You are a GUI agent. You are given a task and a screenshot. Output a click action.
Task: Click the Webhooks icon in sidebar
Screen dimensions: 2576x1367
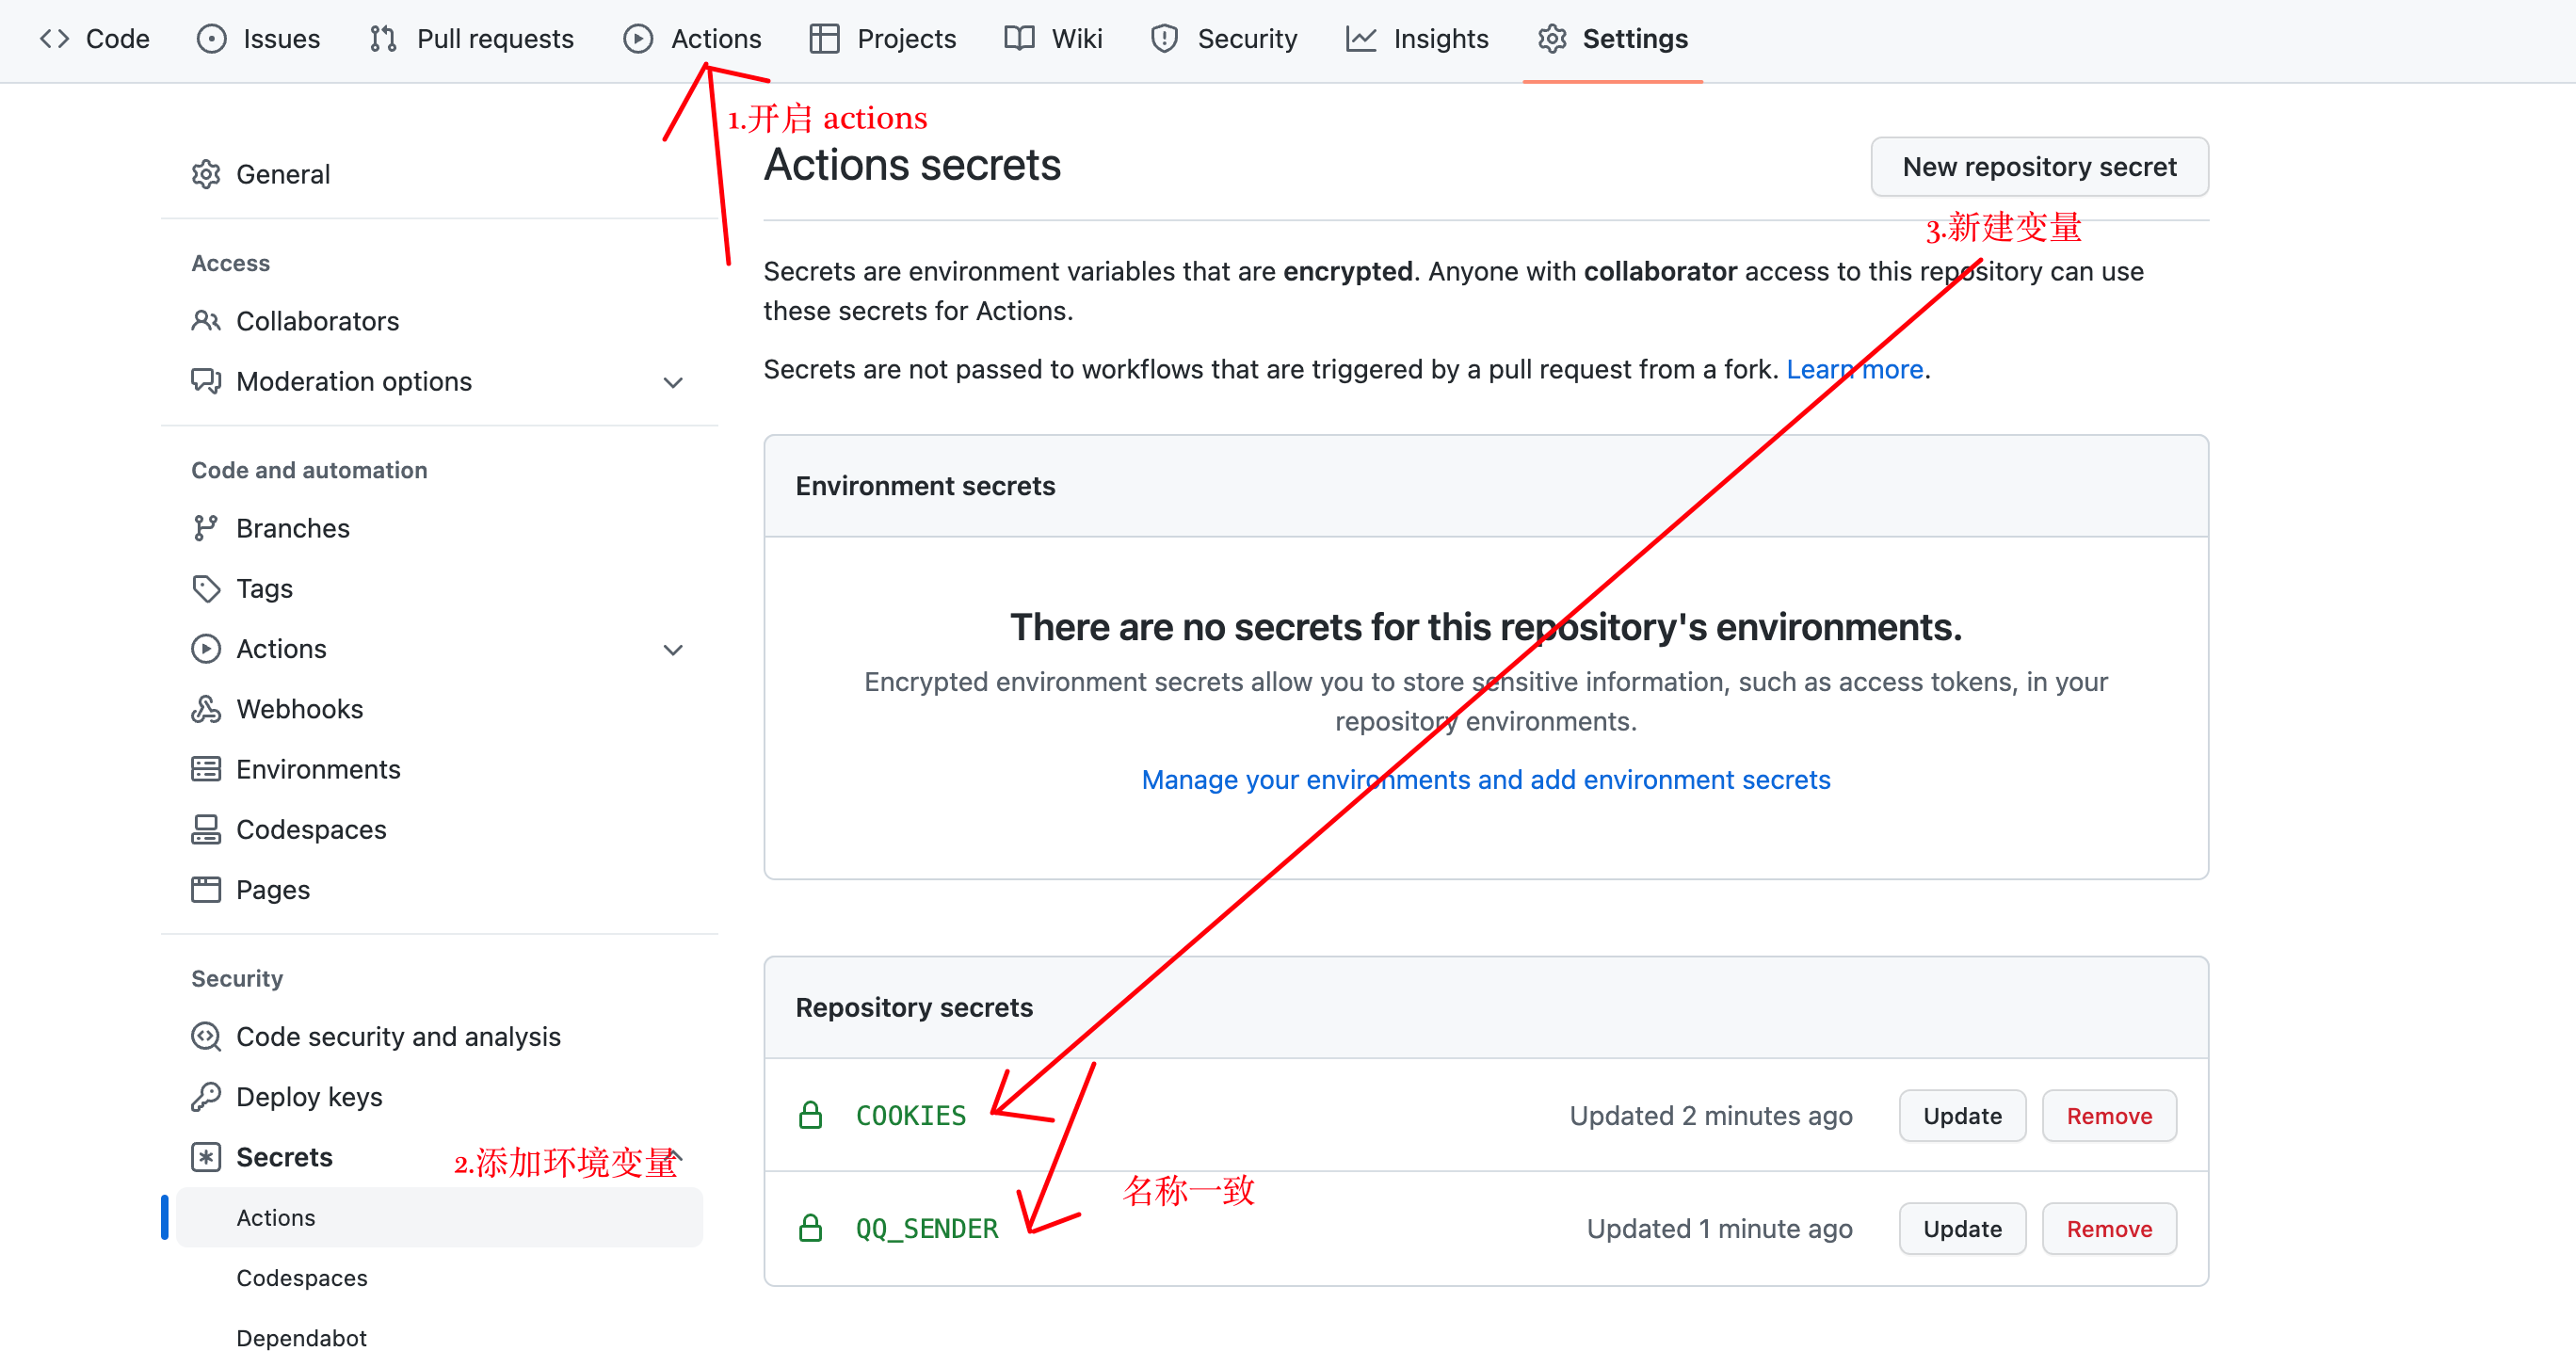(x=206, y=708)
